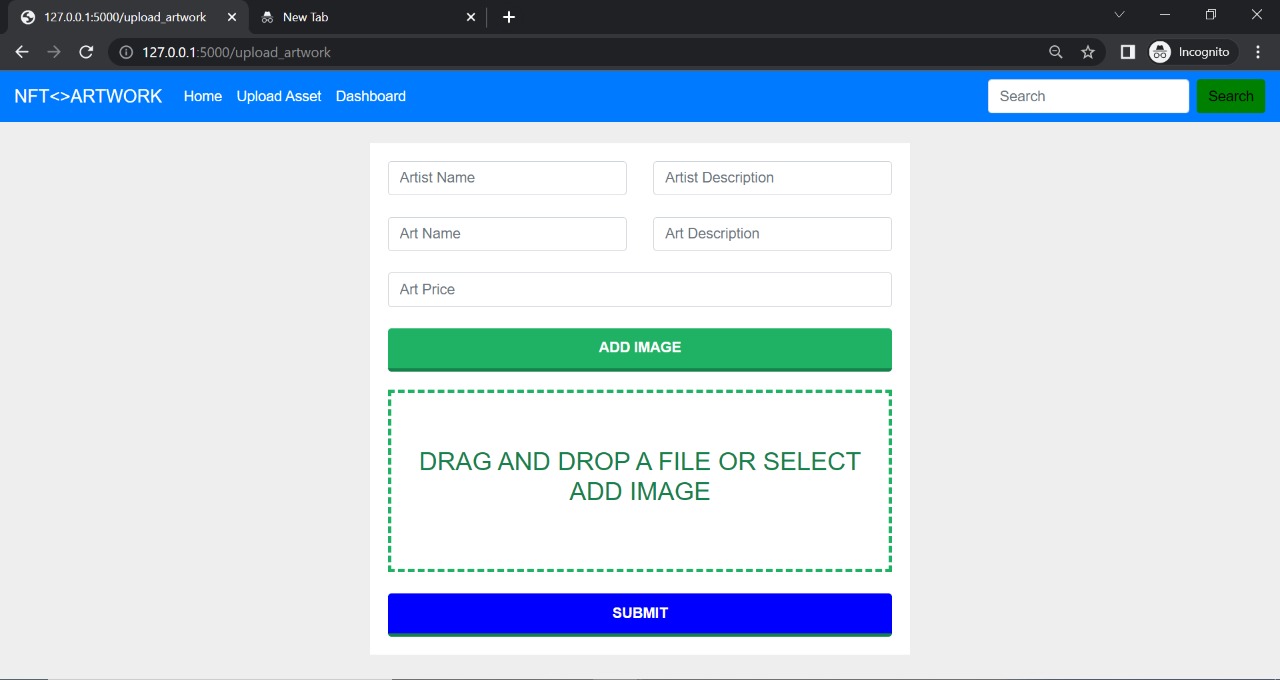Open Chrome's three-dot menu
The height and width of the screenshot is (680, 1280).
1258,52
